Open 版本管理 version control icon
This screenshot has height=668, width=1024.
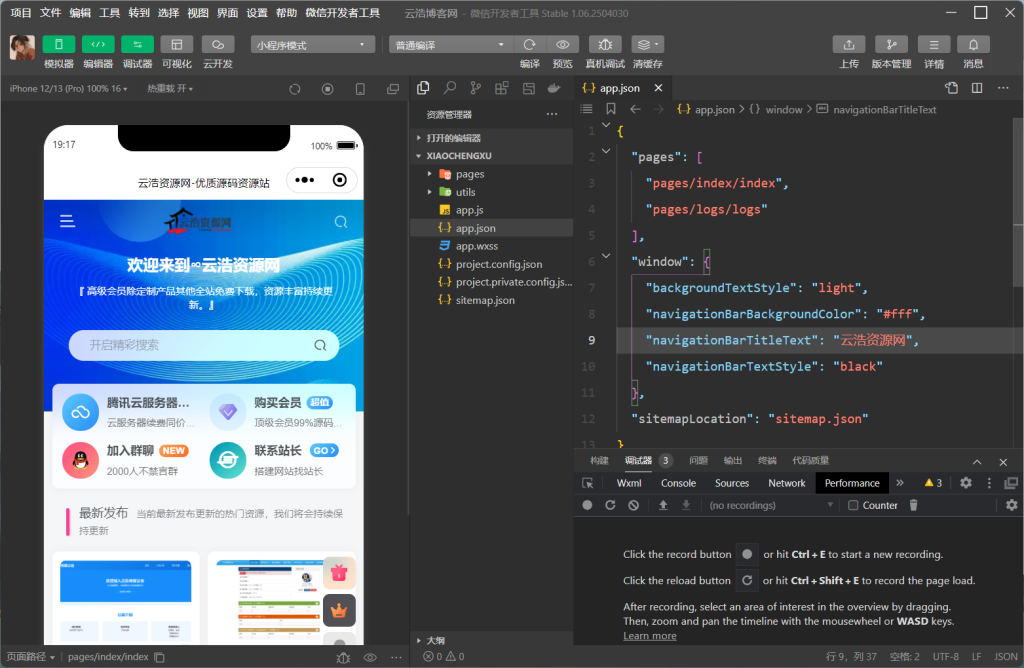click(891, 45)
